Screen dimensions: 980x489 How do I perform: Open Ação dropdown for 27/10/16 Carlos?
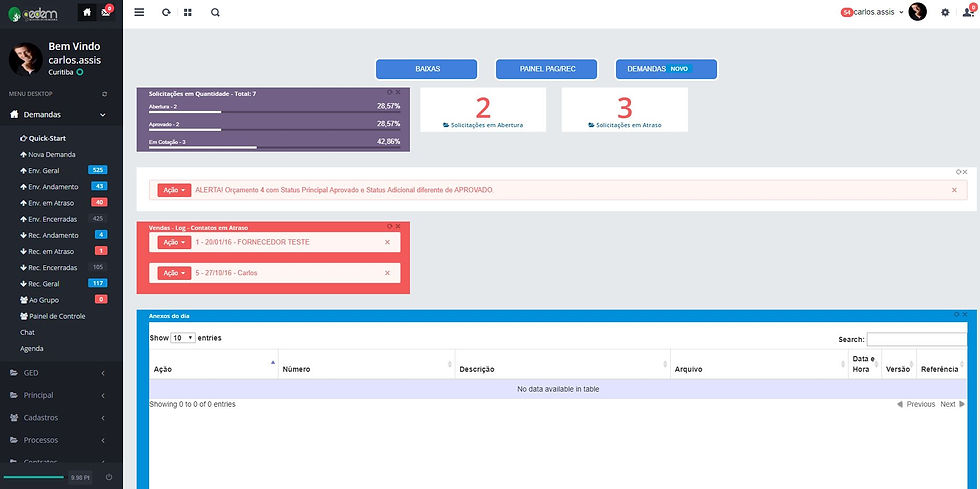point(174,273)
